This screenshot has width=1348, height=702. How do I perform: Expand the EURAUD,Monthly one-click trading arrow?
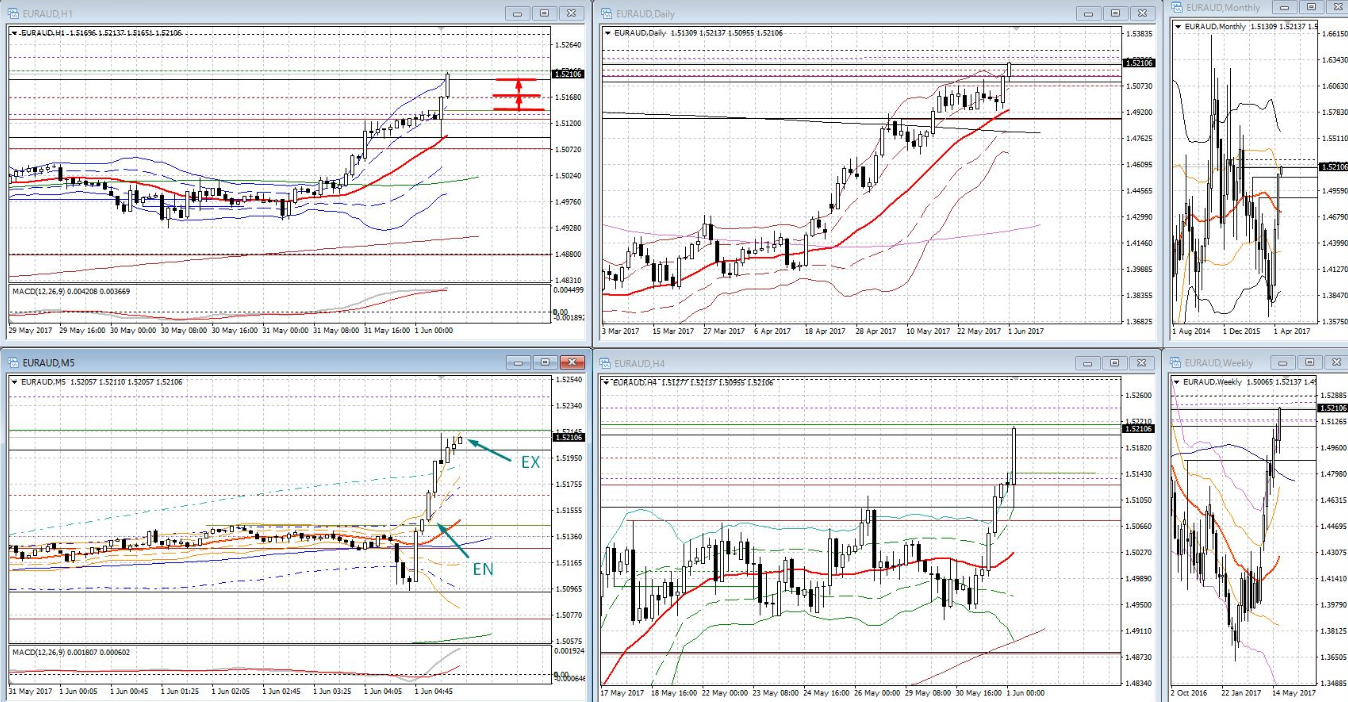[1179, 26]
